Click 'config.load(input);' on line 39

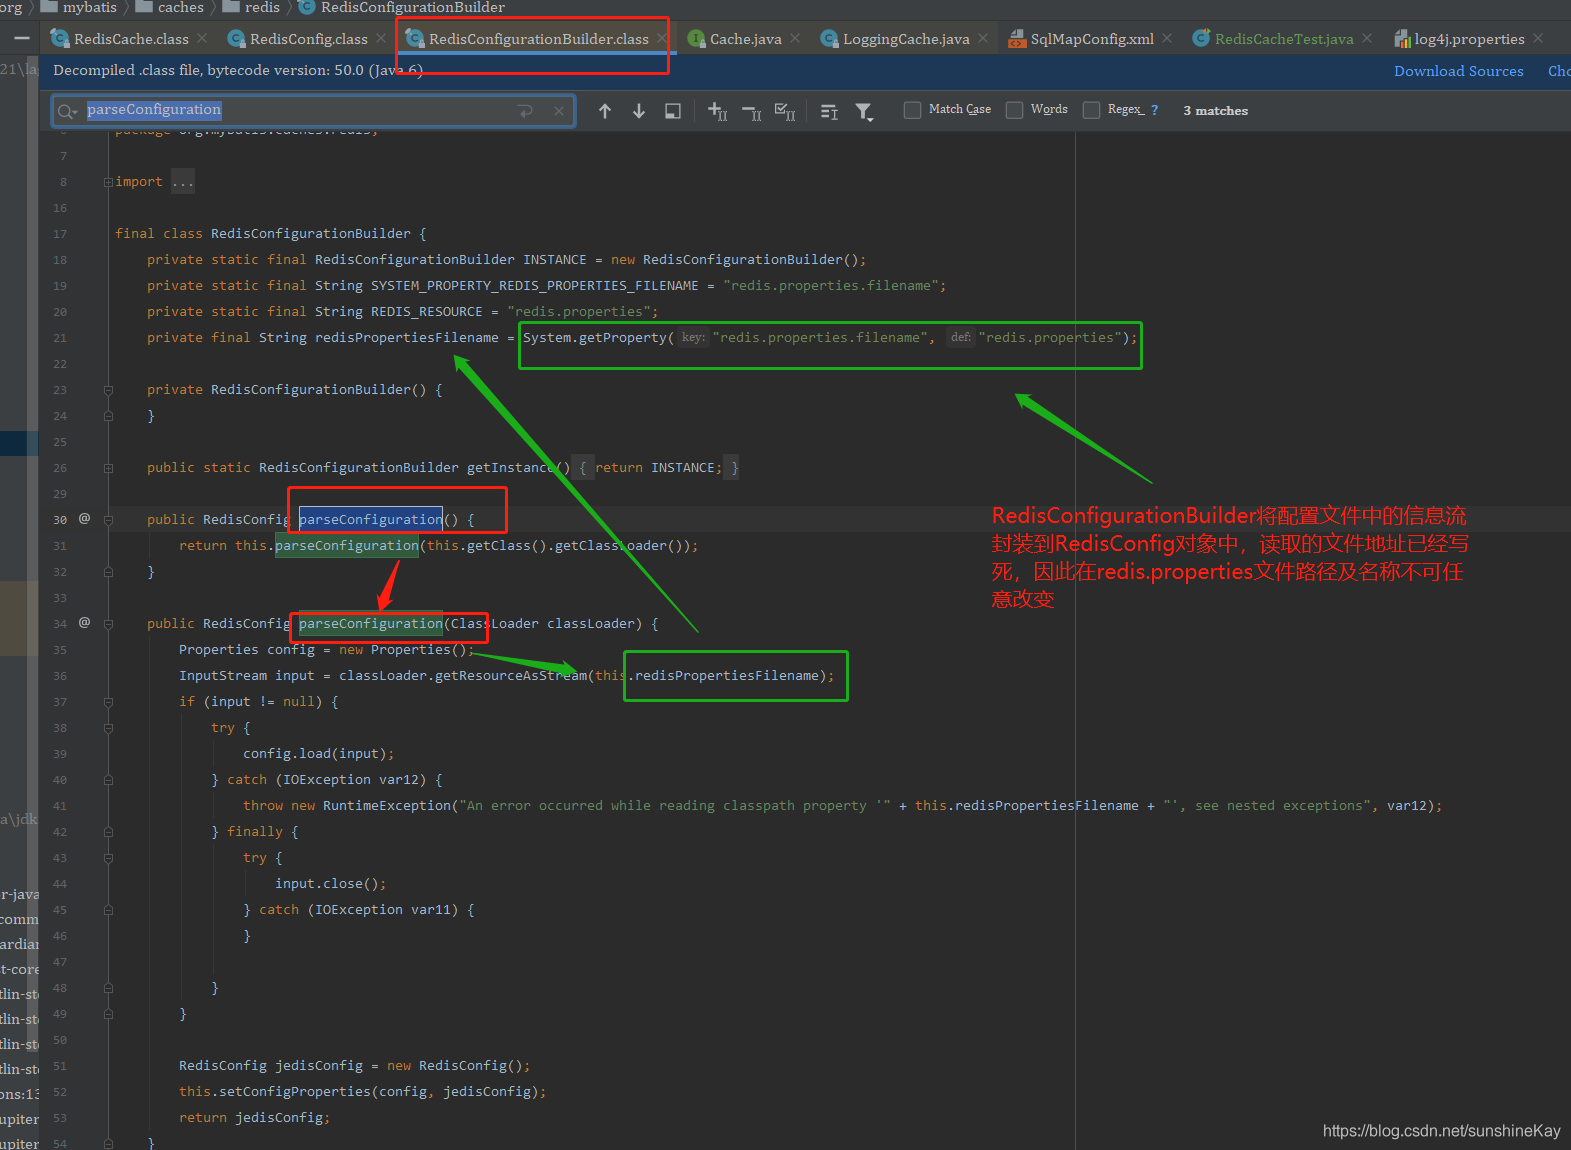(318, 754)
